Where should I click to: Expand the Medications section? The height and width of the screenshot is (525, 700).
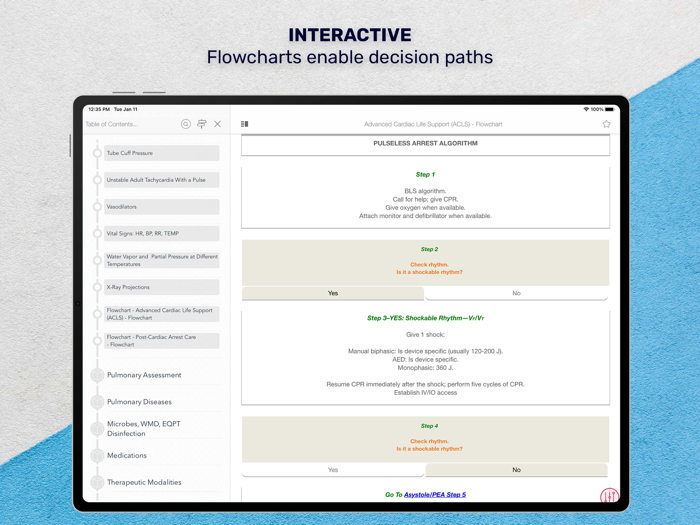click(x=127, y=455)
